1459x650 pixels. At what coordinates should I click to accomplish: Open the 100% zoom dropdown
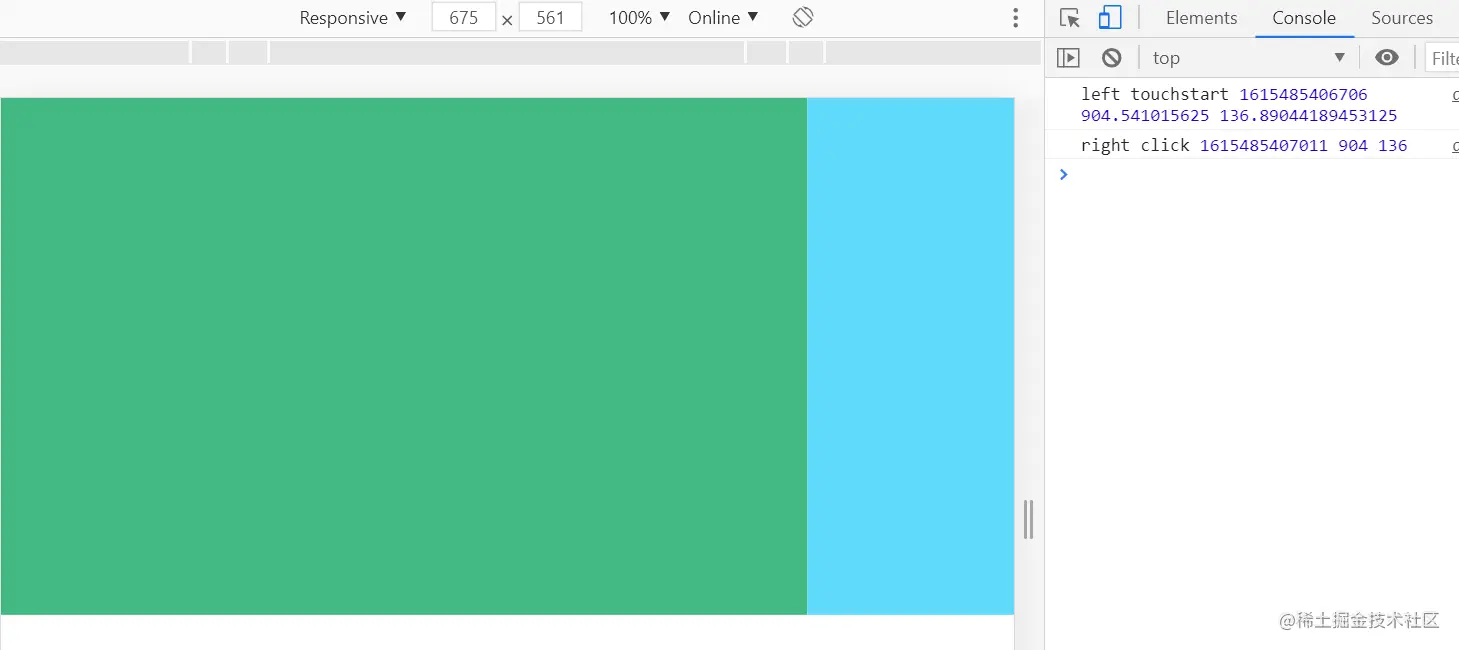(639, 18)
